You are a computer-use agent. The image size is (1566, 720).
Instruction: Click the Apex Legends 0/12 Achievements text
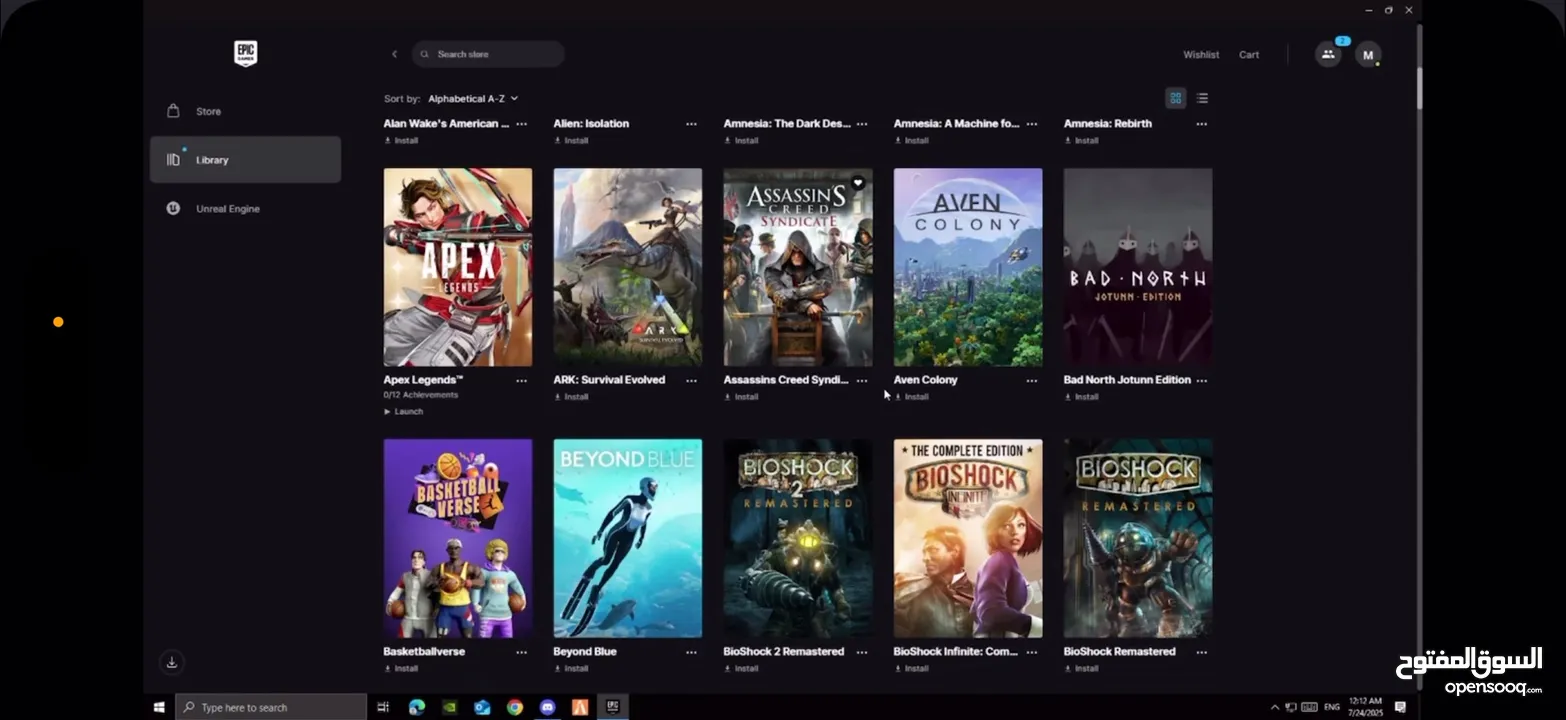tap(421, 395)
